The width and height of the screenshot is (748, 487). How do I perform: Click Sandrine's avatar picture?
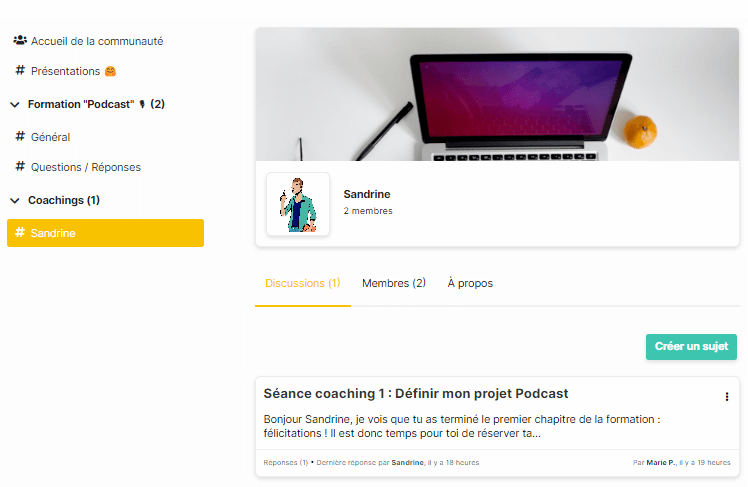298,205
